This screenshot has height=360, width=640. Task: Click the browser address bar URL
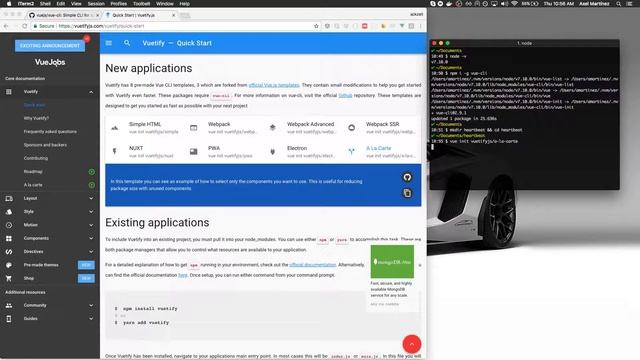101,26
